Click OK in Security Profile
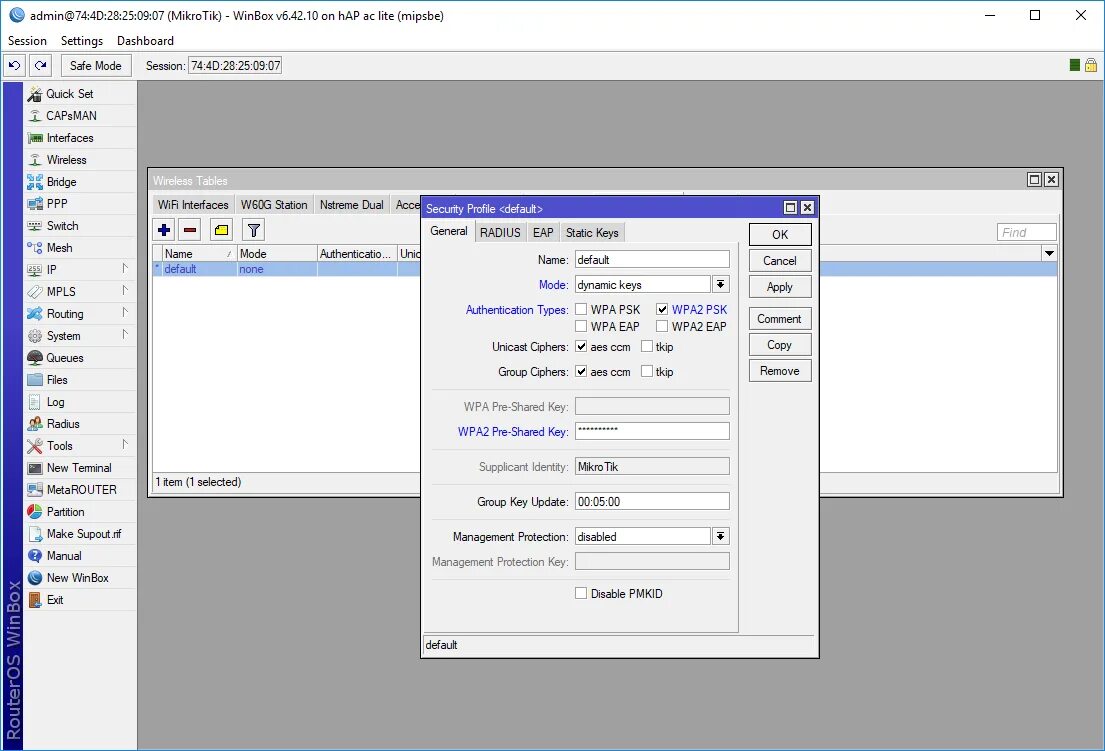 (x=780, y=235)
